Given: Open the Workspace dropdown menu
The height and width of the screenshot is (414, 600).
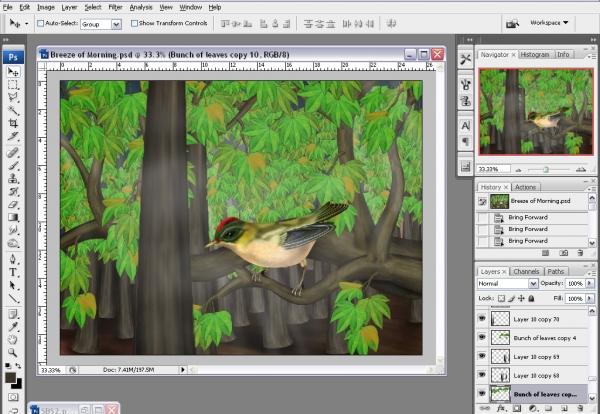Looking at the screenshot, I should pos(549,23).
